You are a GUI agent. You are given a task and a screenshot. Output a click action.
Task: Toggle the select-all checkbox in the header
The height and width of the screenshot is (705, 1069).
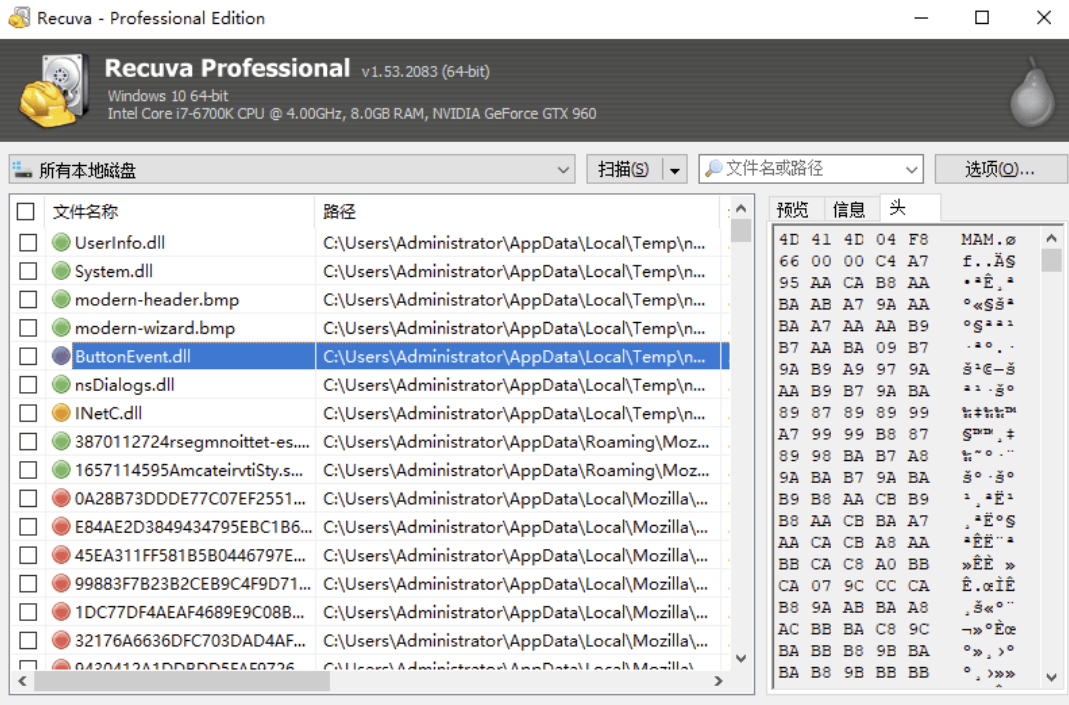(x=26, y=211)
